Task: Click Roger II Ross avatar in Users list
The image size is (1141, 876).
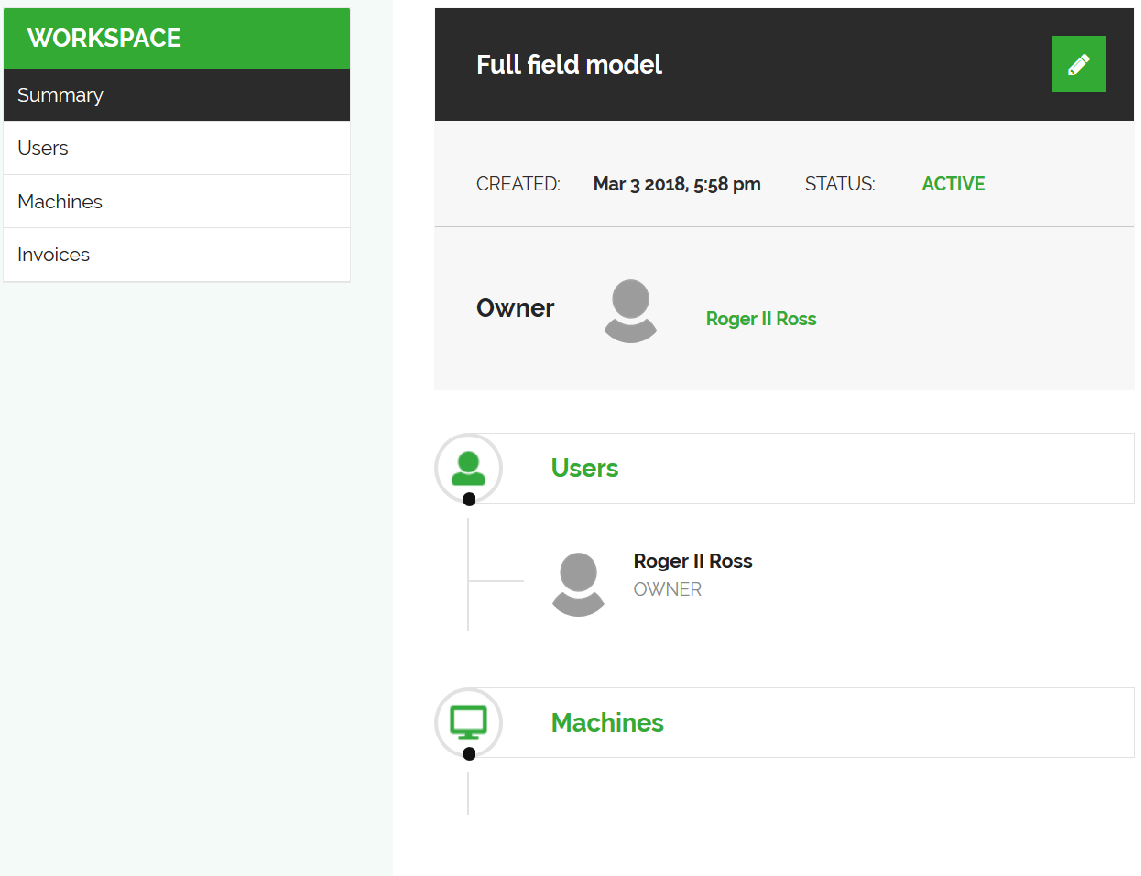Action: coord(579,585)
